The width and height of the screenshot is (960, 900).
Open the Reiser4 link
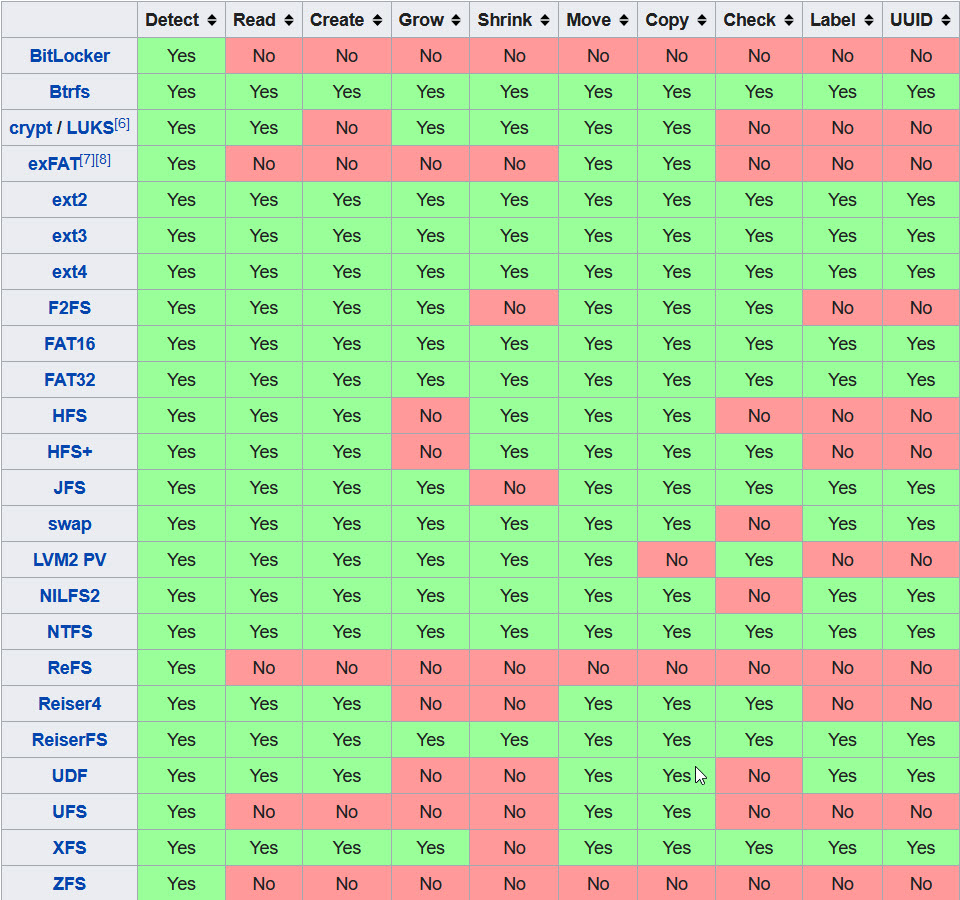70,704
